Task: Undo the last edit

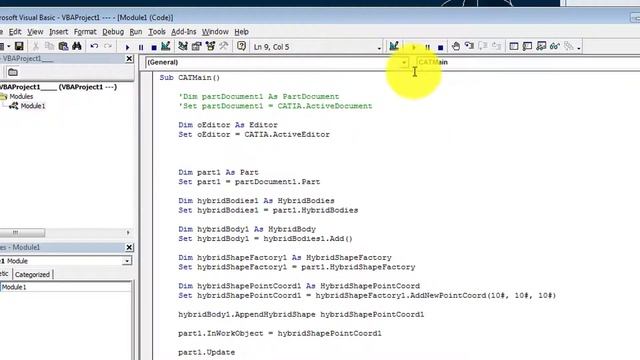Action: point(94,47)
